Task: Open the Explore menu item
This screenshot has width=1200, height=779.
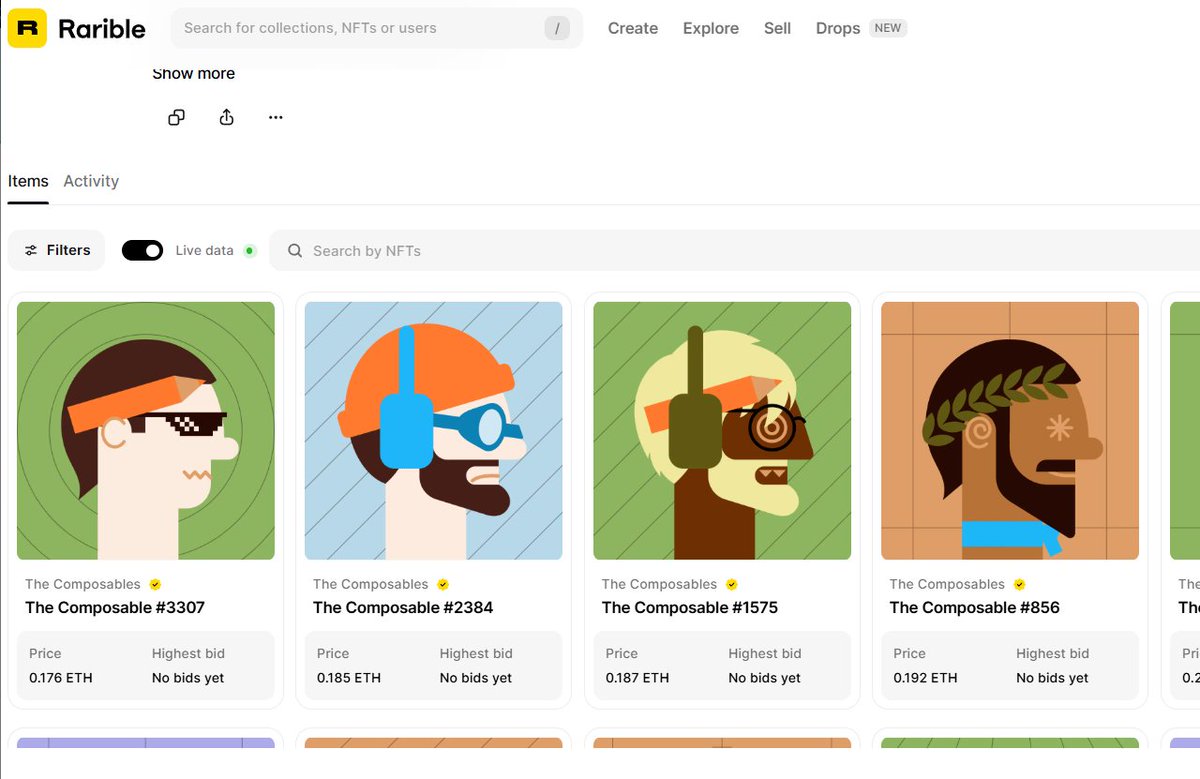Action: click(x=711, y=28)
